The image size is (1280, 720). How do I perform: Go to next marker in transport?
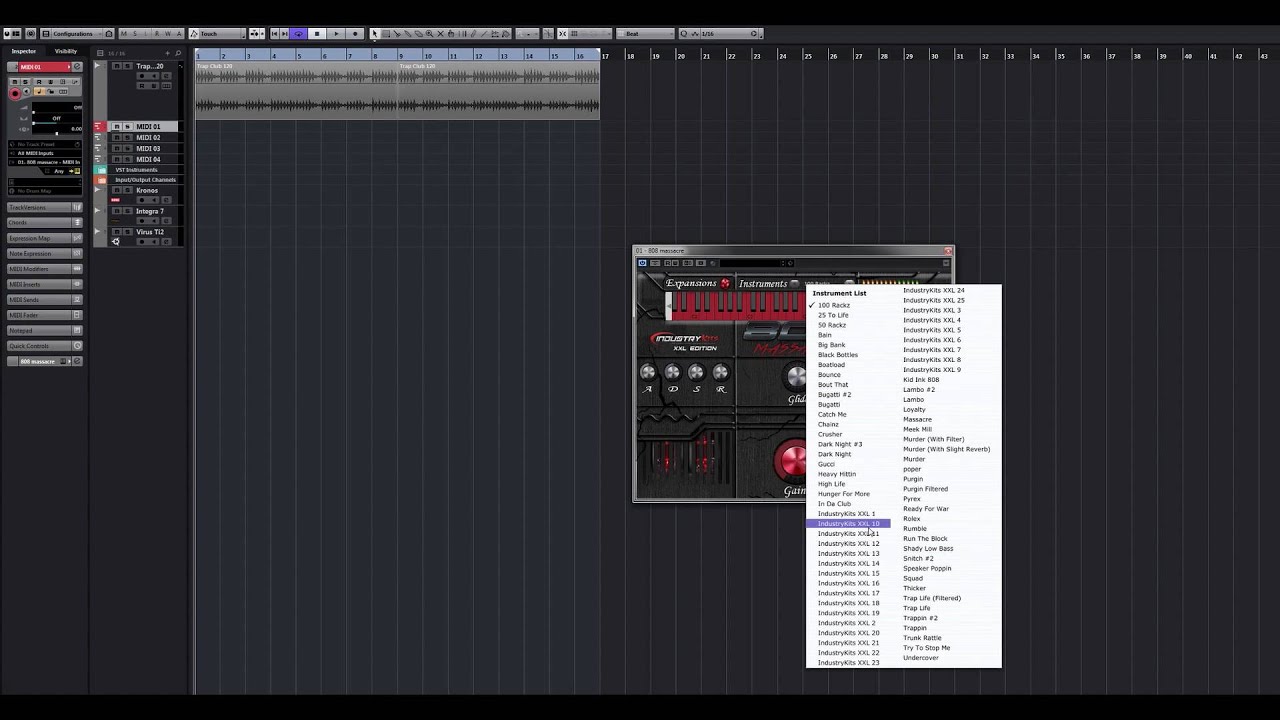click(284, 34)
